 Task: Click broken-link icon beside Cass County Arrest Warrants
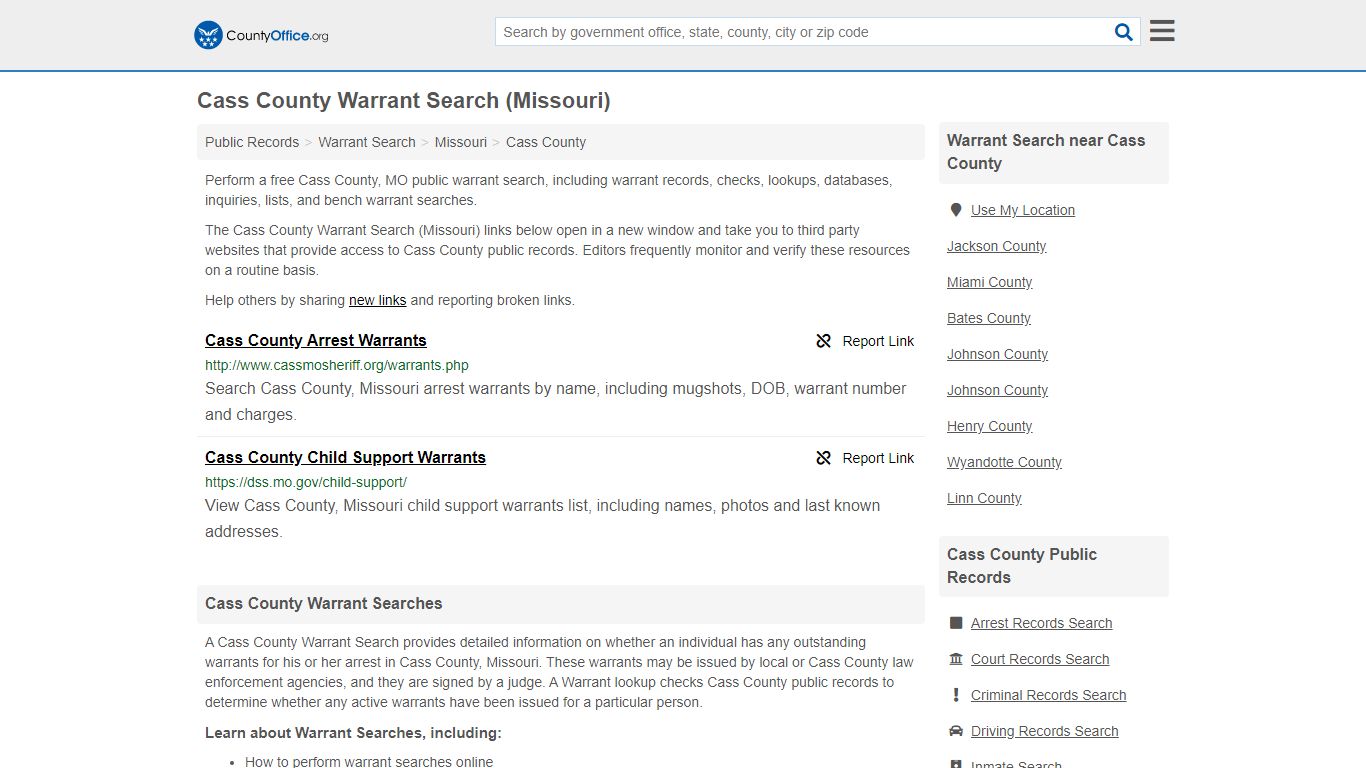(824, 341)
